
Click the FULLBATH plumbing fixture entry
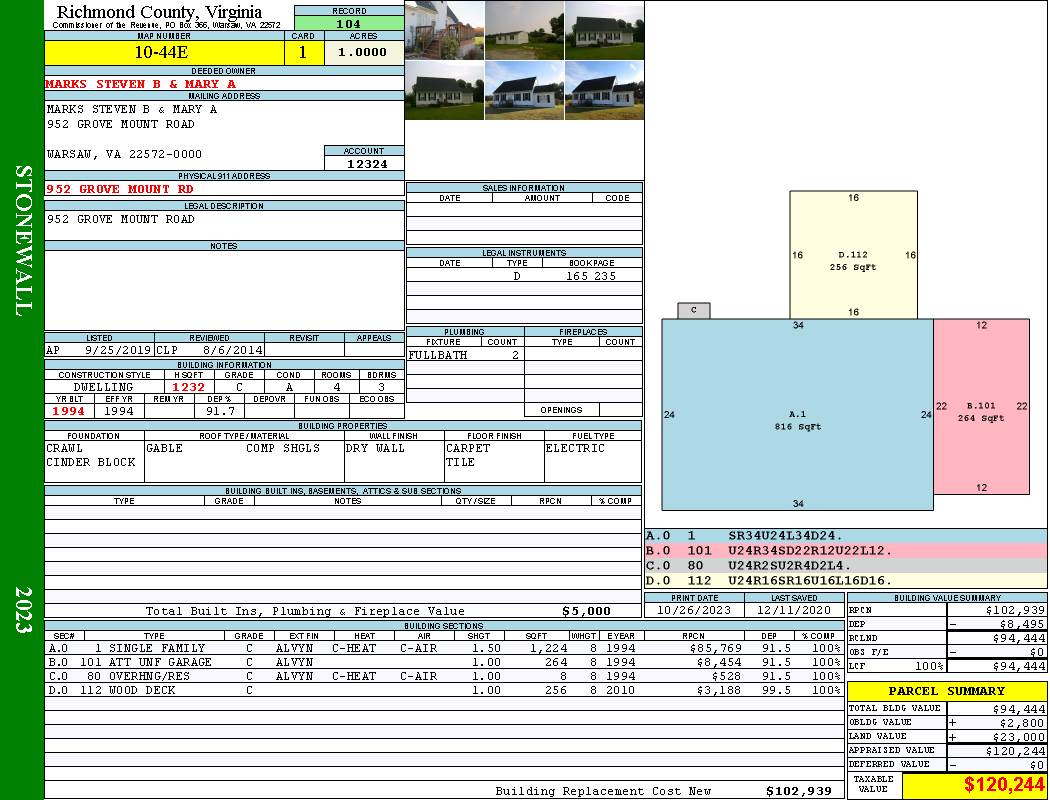point(438,355)
